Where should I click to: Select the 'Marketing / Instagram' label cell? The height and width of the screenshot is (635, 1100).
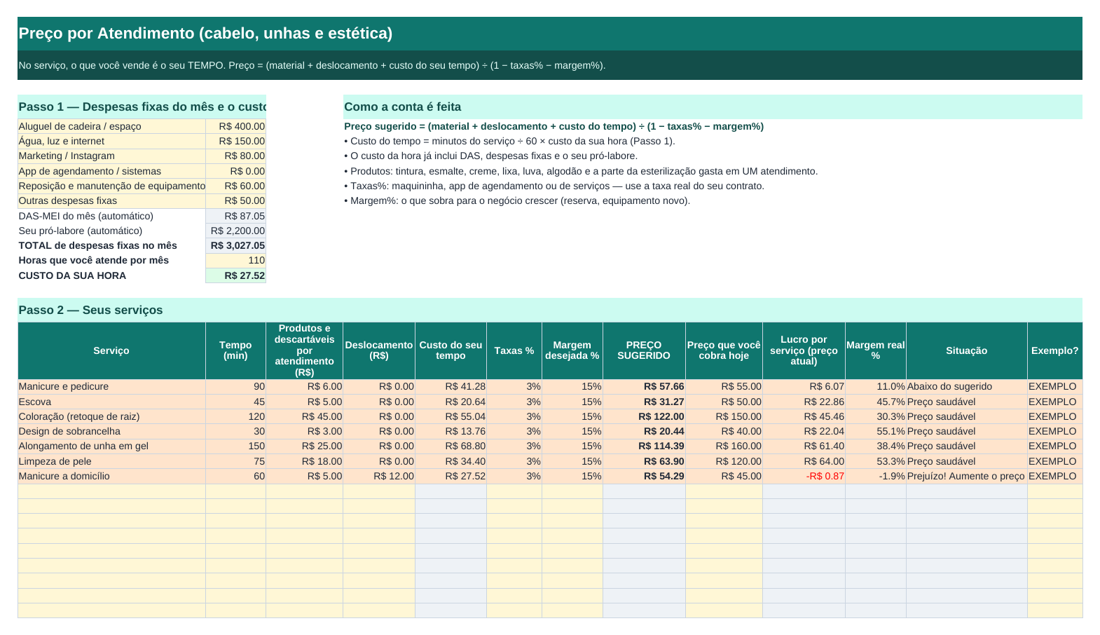pos(112,156)
